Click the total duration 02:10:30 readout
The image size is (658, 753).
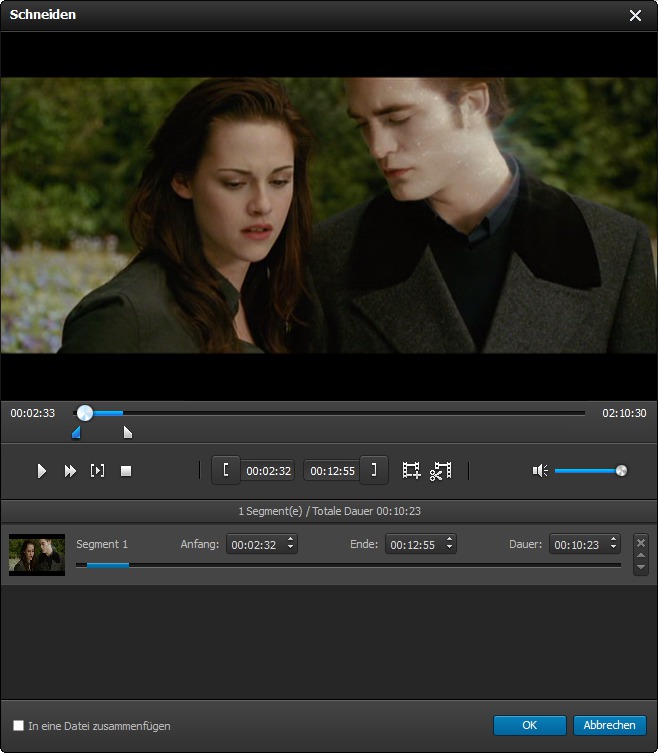click(624, 413)
